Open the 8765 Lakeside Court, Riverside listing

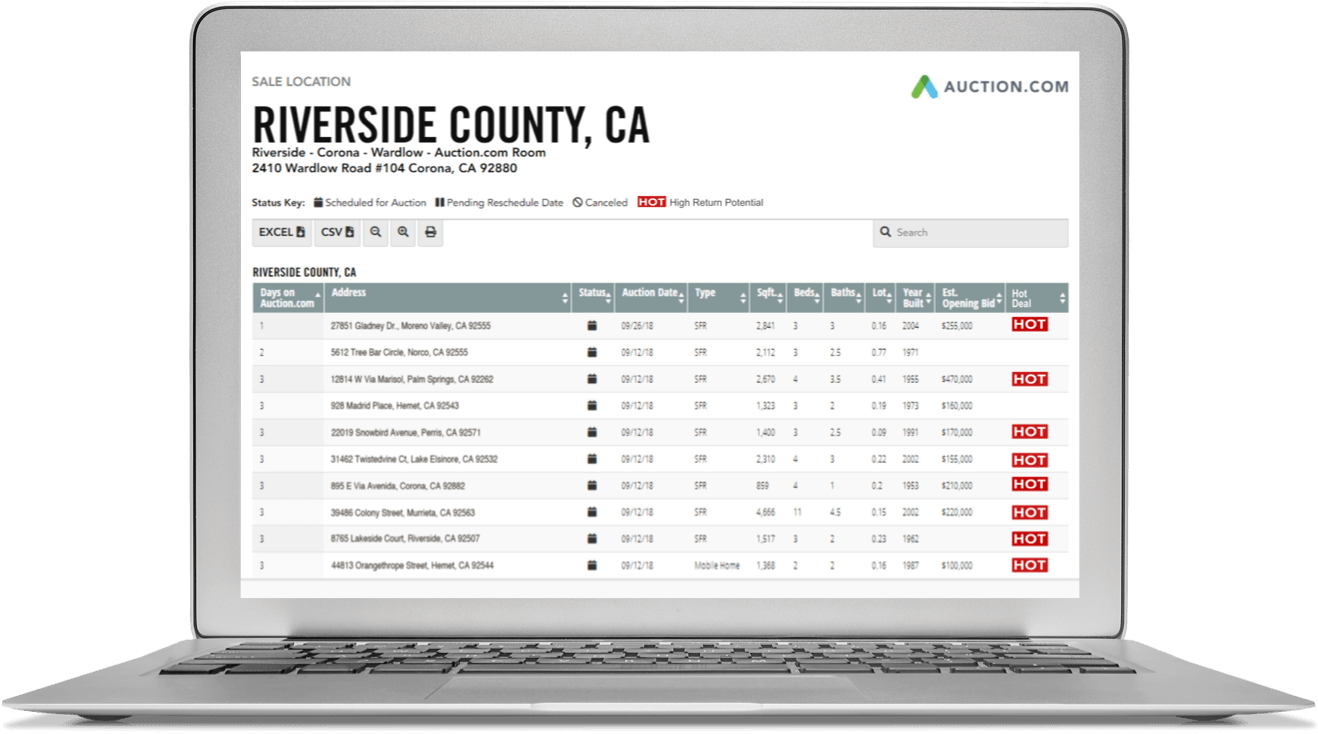[405, 539]
